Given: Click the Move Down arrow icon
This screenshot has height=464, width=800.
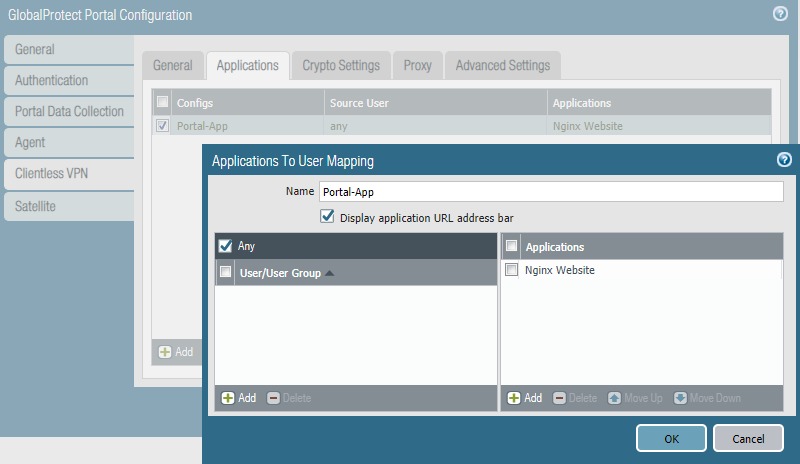Looking at the screenshot, I should (680, 398).
